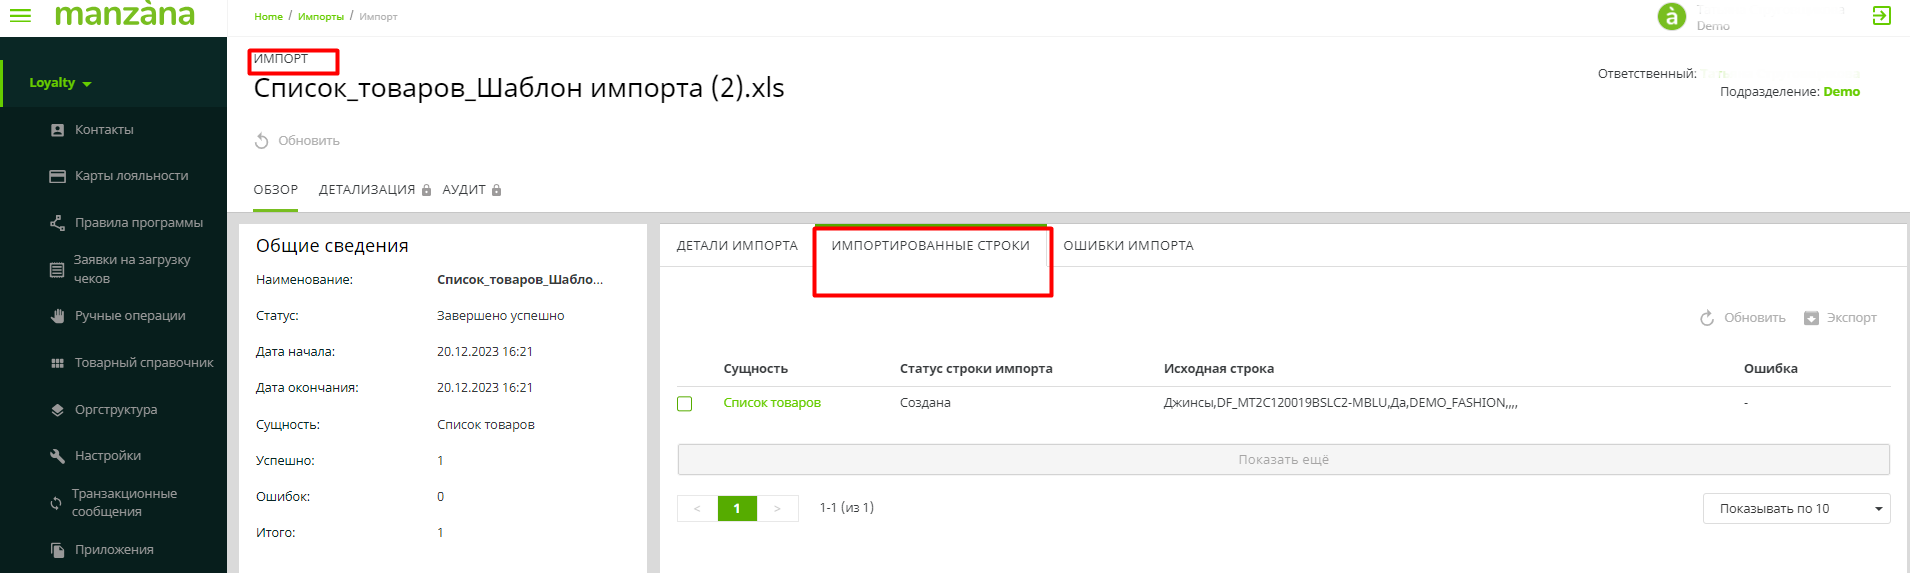Switch to the Ошибки импорта tab
Screen dimensions: 1910x573
(1128, 246)
